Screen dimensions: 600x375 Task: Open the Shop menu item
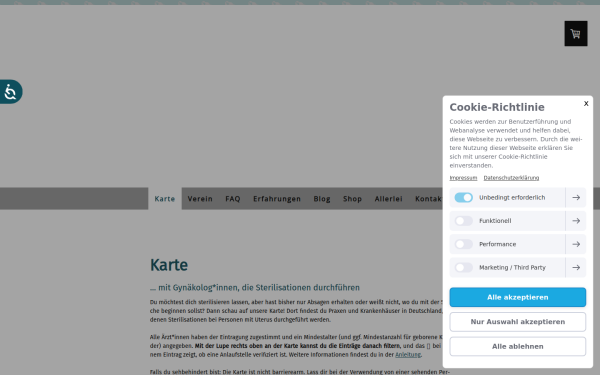tap(352, 199)
